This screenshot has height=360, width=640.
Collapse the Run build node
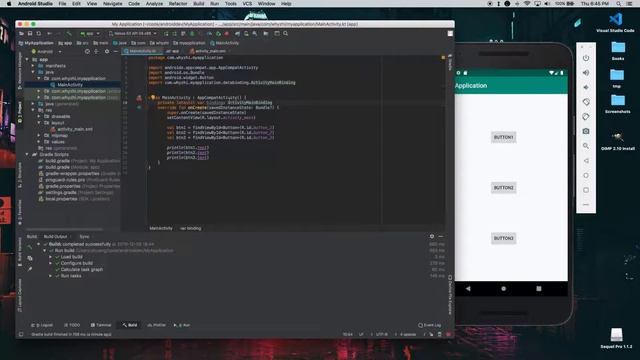tap(44, 251)
